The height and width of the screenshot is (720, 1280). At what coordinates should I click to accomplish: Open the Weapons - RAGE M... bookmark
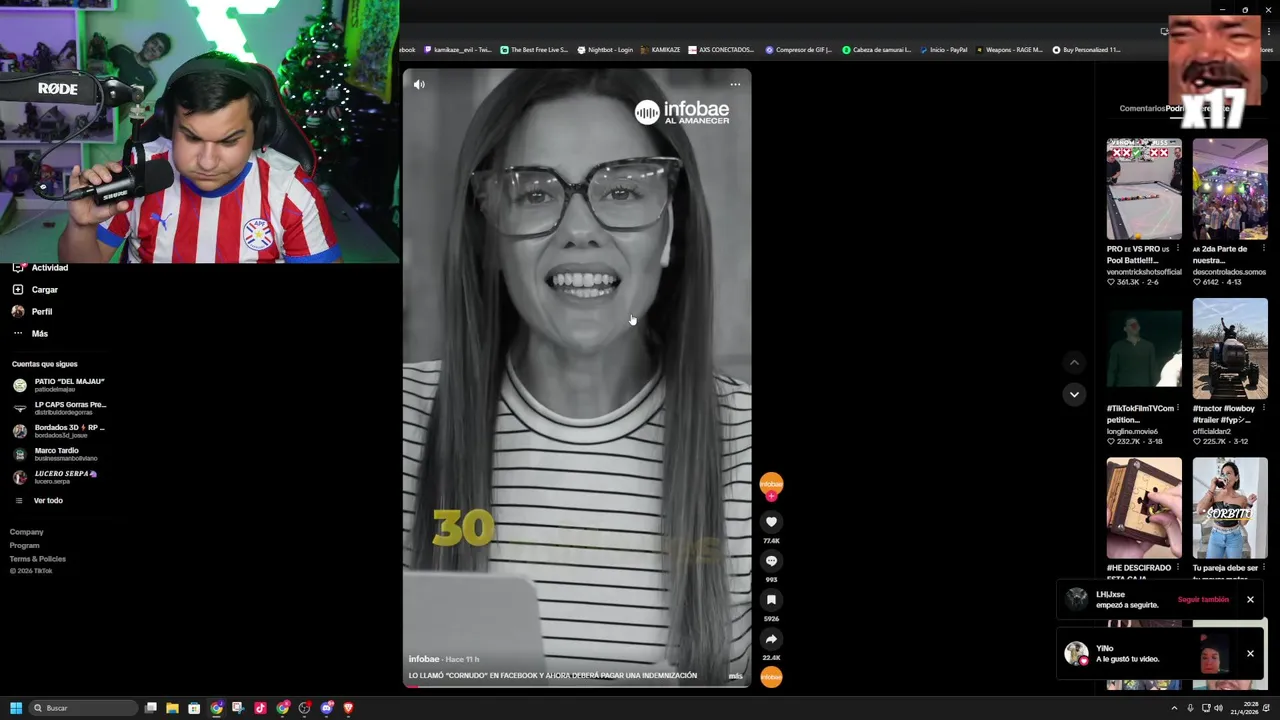1009,50
